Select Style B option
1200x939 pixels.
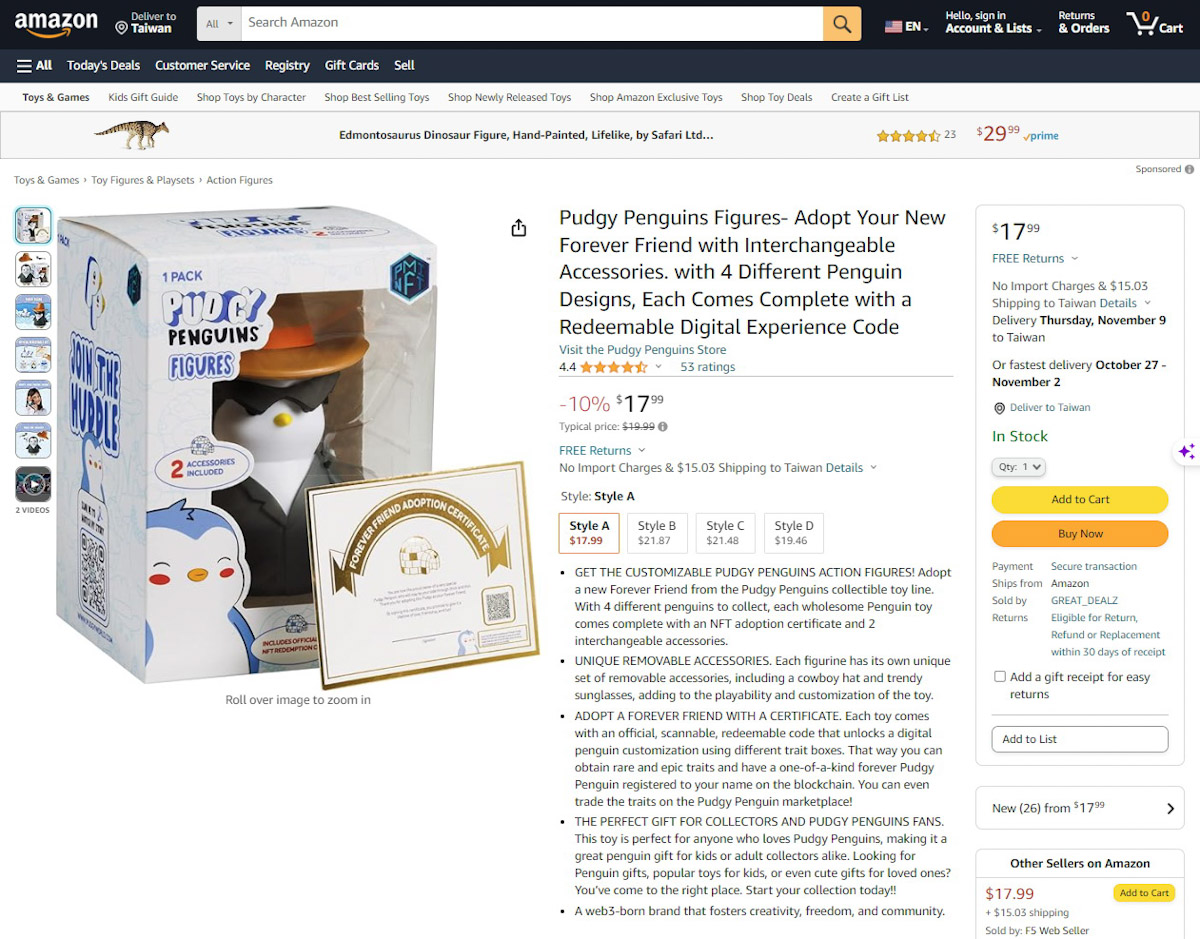point(657,533)
